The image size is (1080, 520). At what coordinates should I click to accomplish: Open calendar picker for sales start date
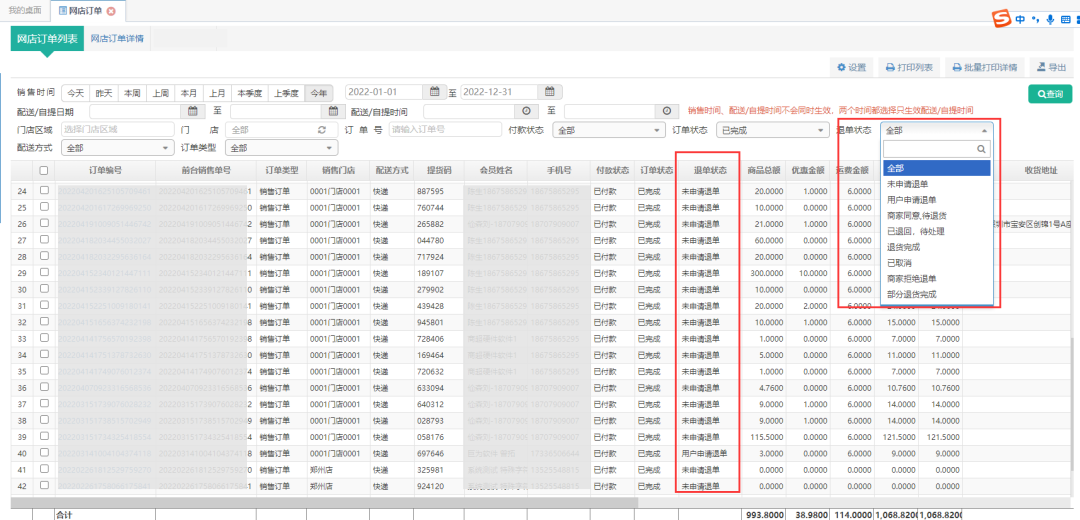tap(434, 92)
